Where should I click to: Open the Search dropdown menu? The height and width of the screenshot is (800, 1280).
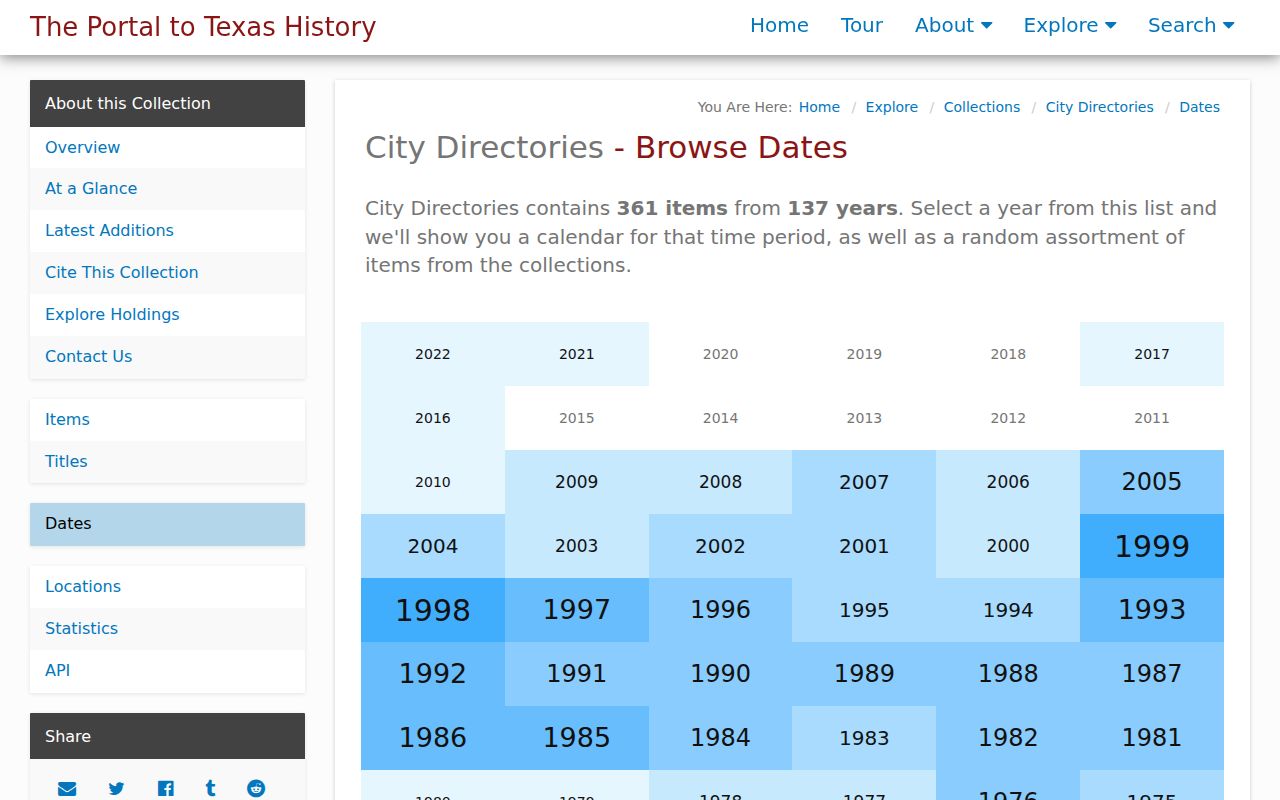(1191, 25)
